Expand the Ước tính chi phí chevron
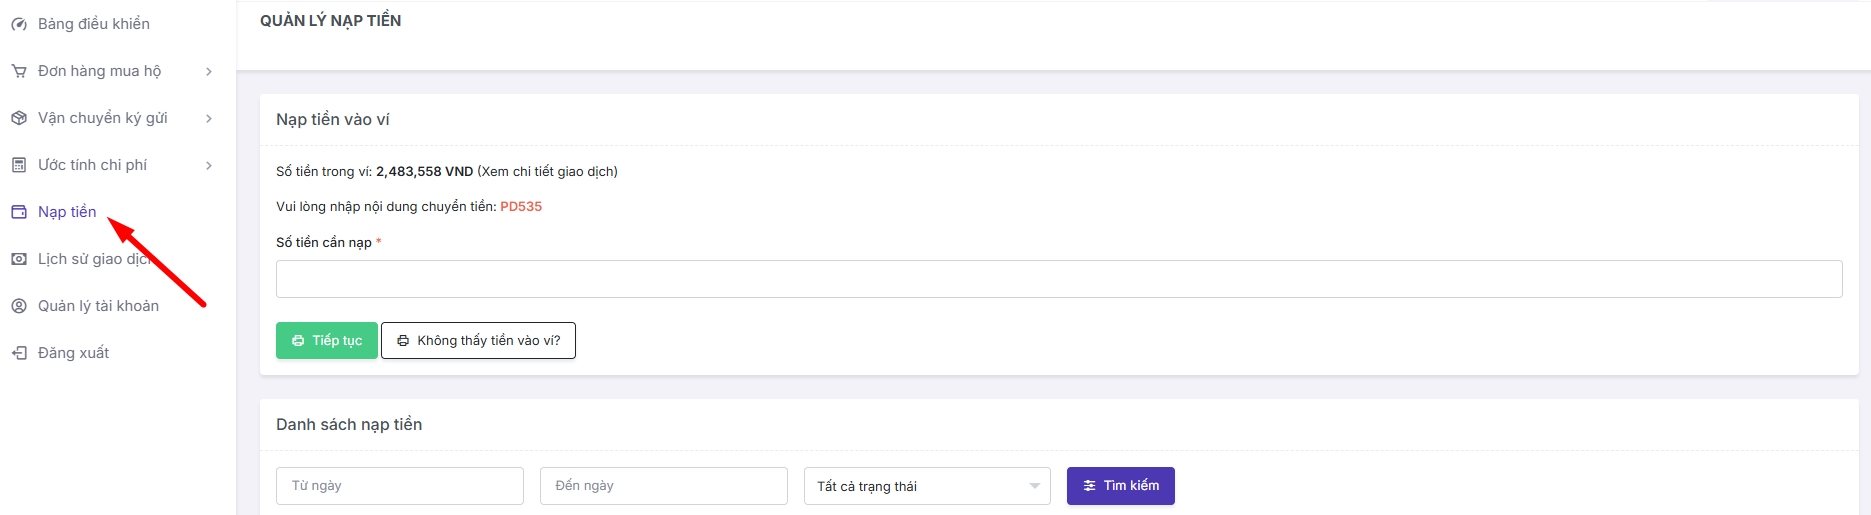The width and height of the screenshot is (1871, 515). click(209, 165)
